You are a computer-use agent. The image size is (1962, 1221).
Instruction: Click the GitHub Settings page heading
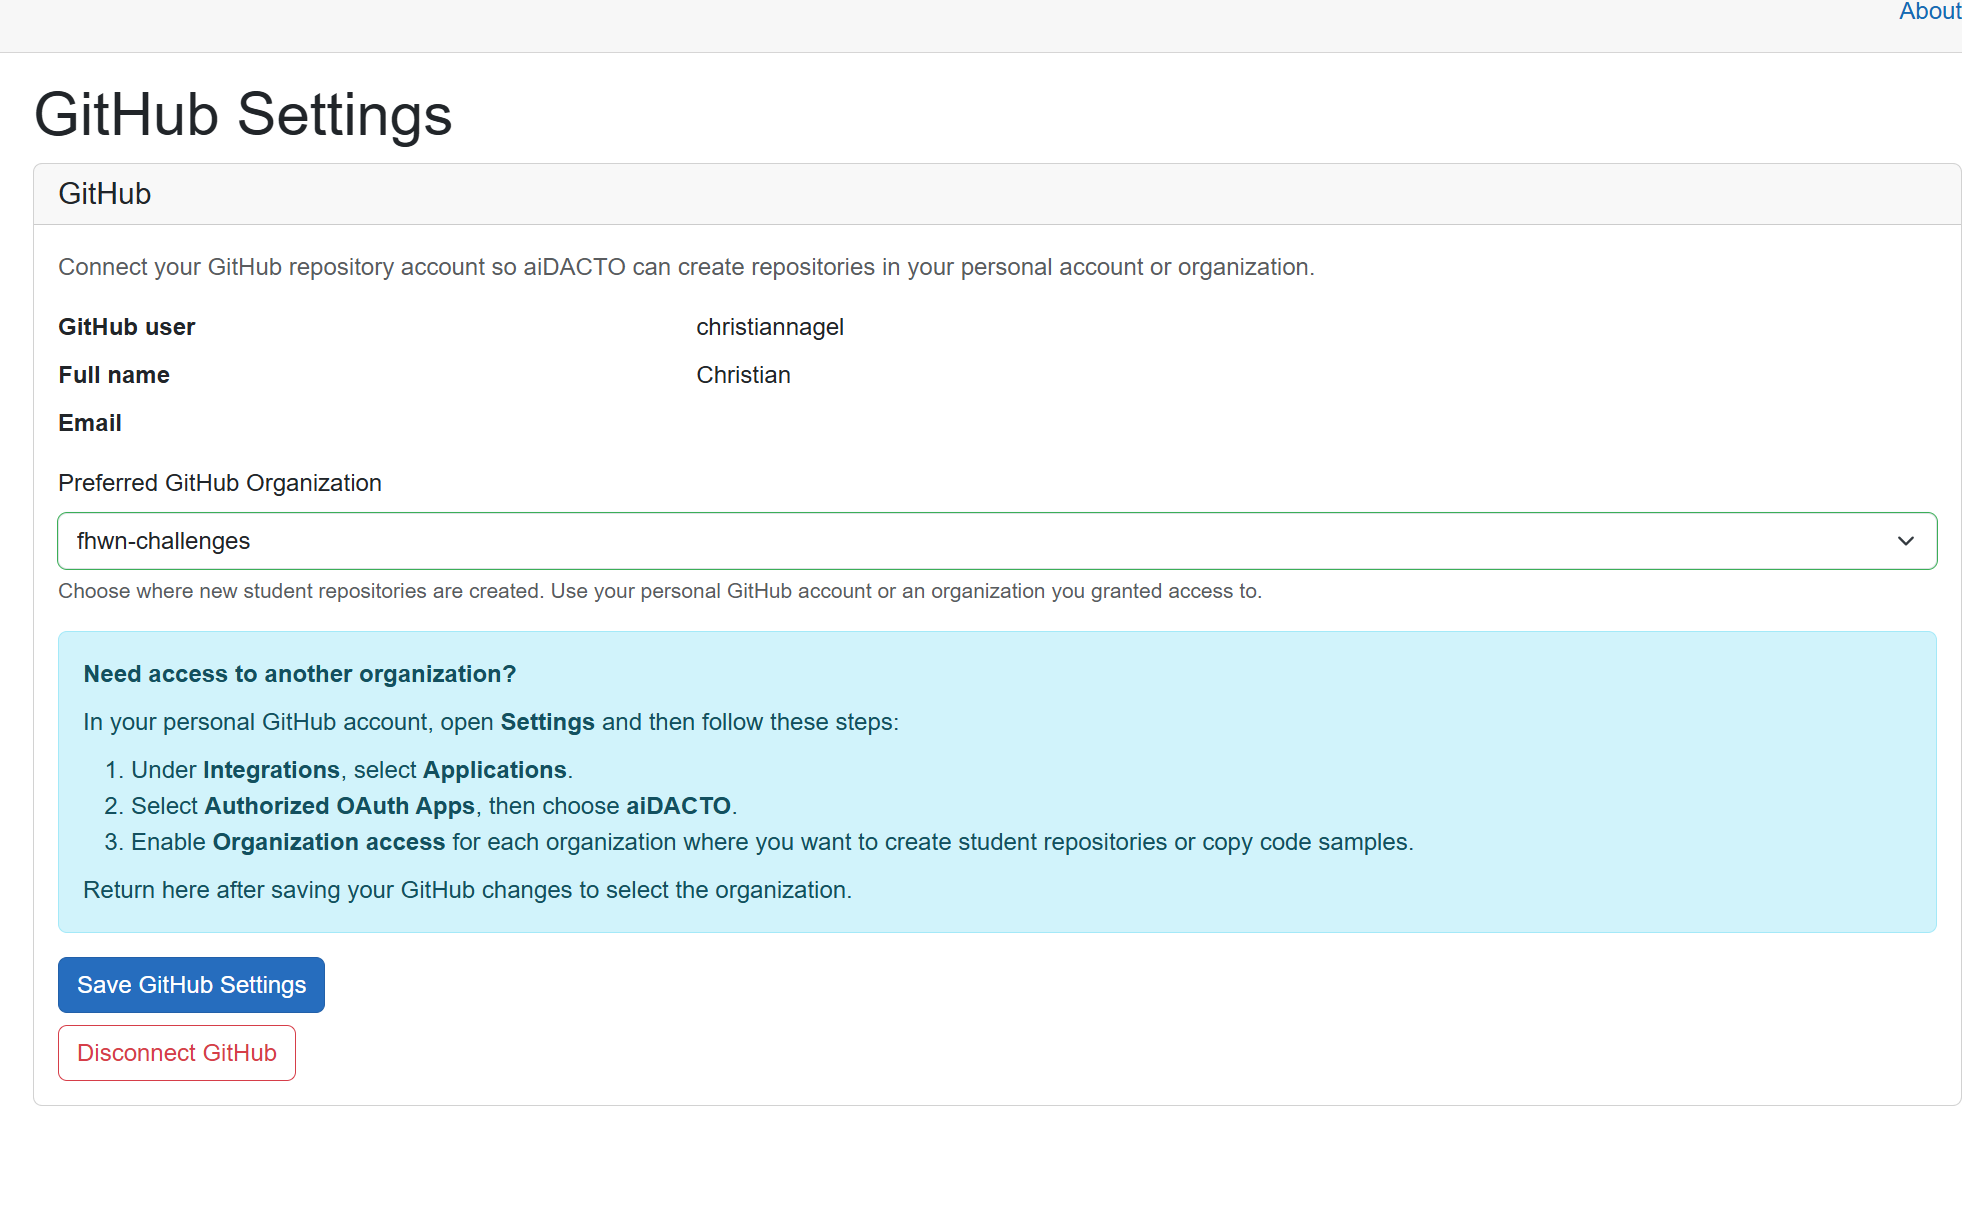(x=243, y=114)
